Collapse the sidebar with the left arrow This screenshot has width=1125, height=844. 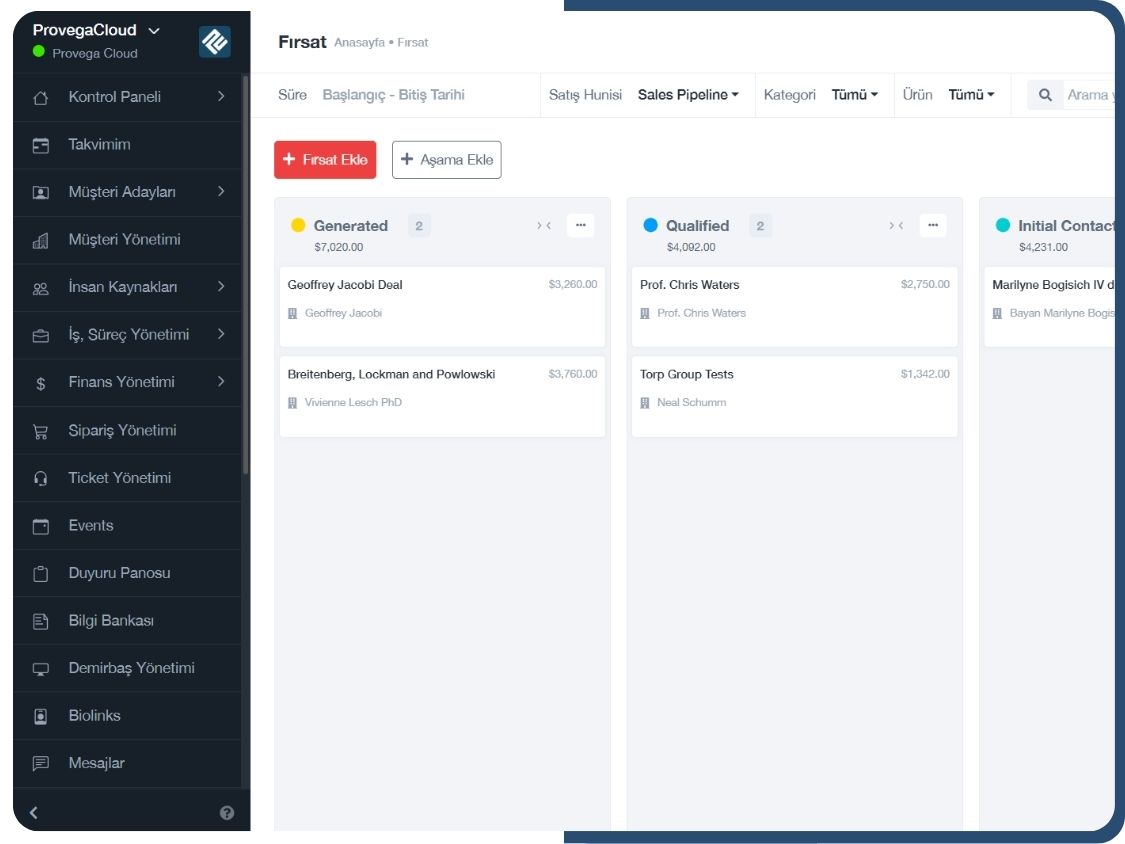pos(33,813)
